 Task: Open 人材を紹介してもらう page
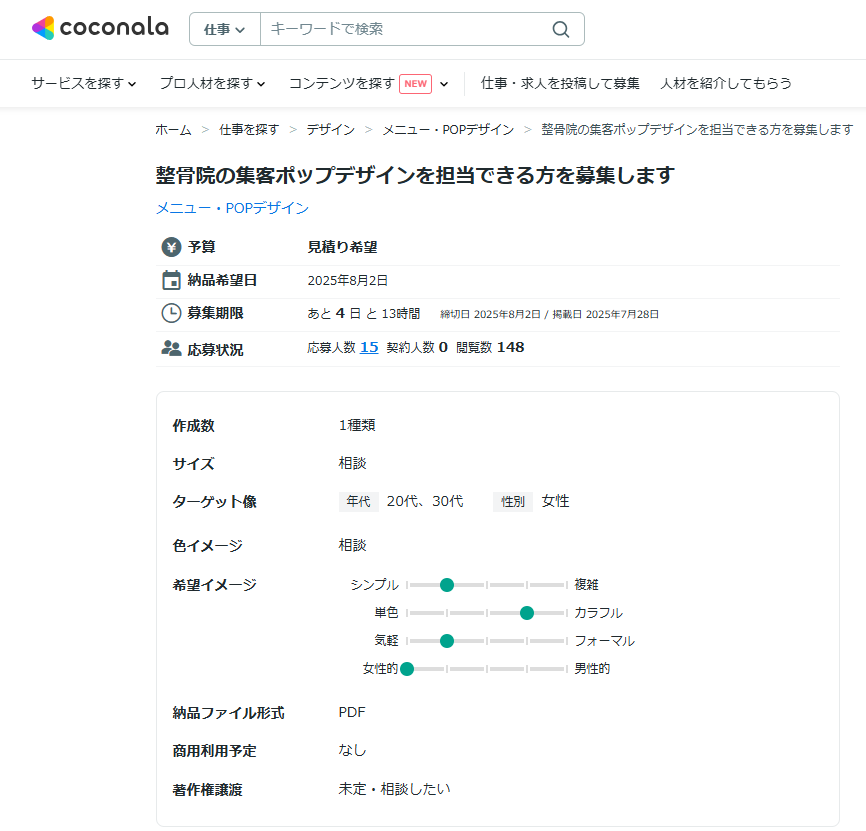coord(726,83)
